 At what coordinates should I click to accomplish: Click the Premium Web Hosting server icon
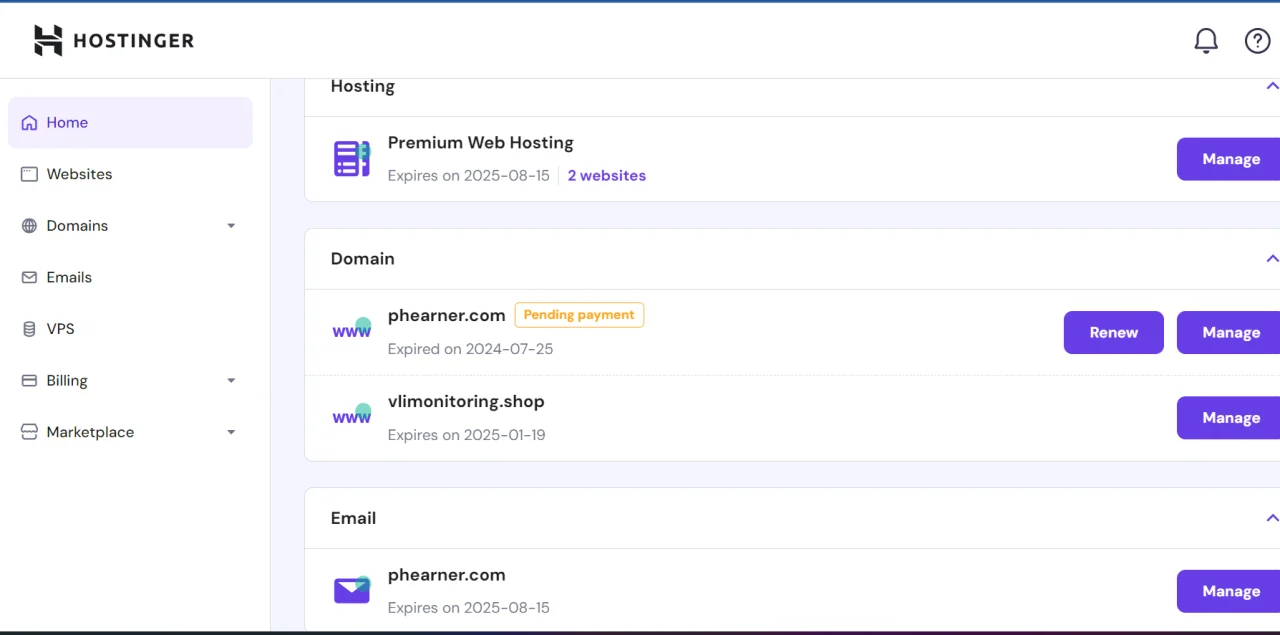[351, 159]
